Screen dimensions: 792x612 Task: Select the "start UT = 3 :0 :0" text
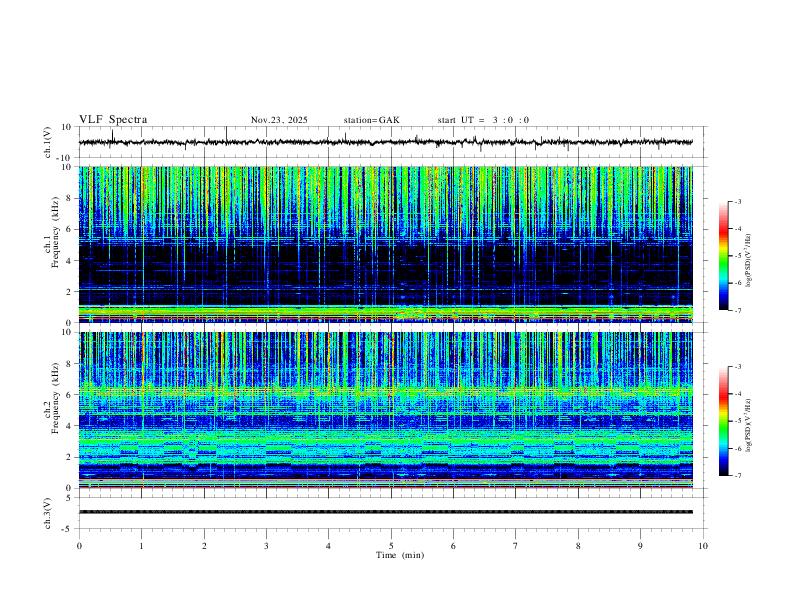click(483, 120)
